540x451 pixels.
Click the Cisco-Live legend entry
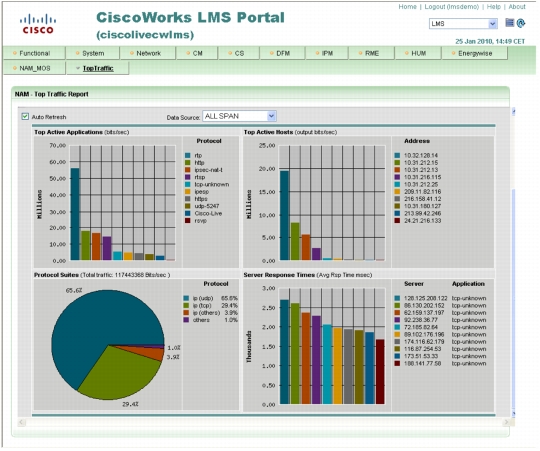[208, 213]
